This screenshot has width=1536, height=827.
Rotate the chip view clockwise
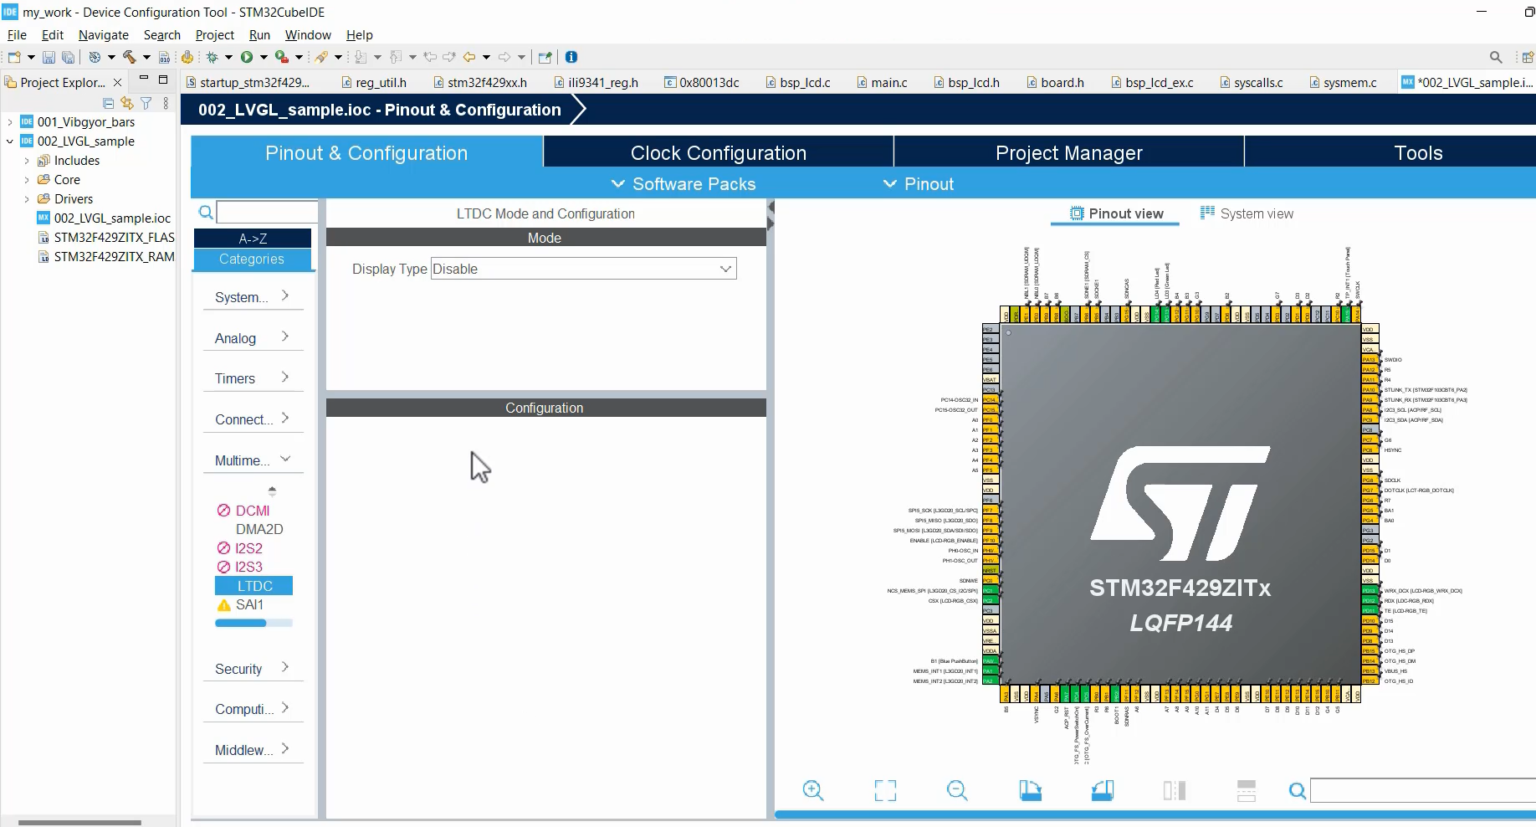coord(1030,790)
